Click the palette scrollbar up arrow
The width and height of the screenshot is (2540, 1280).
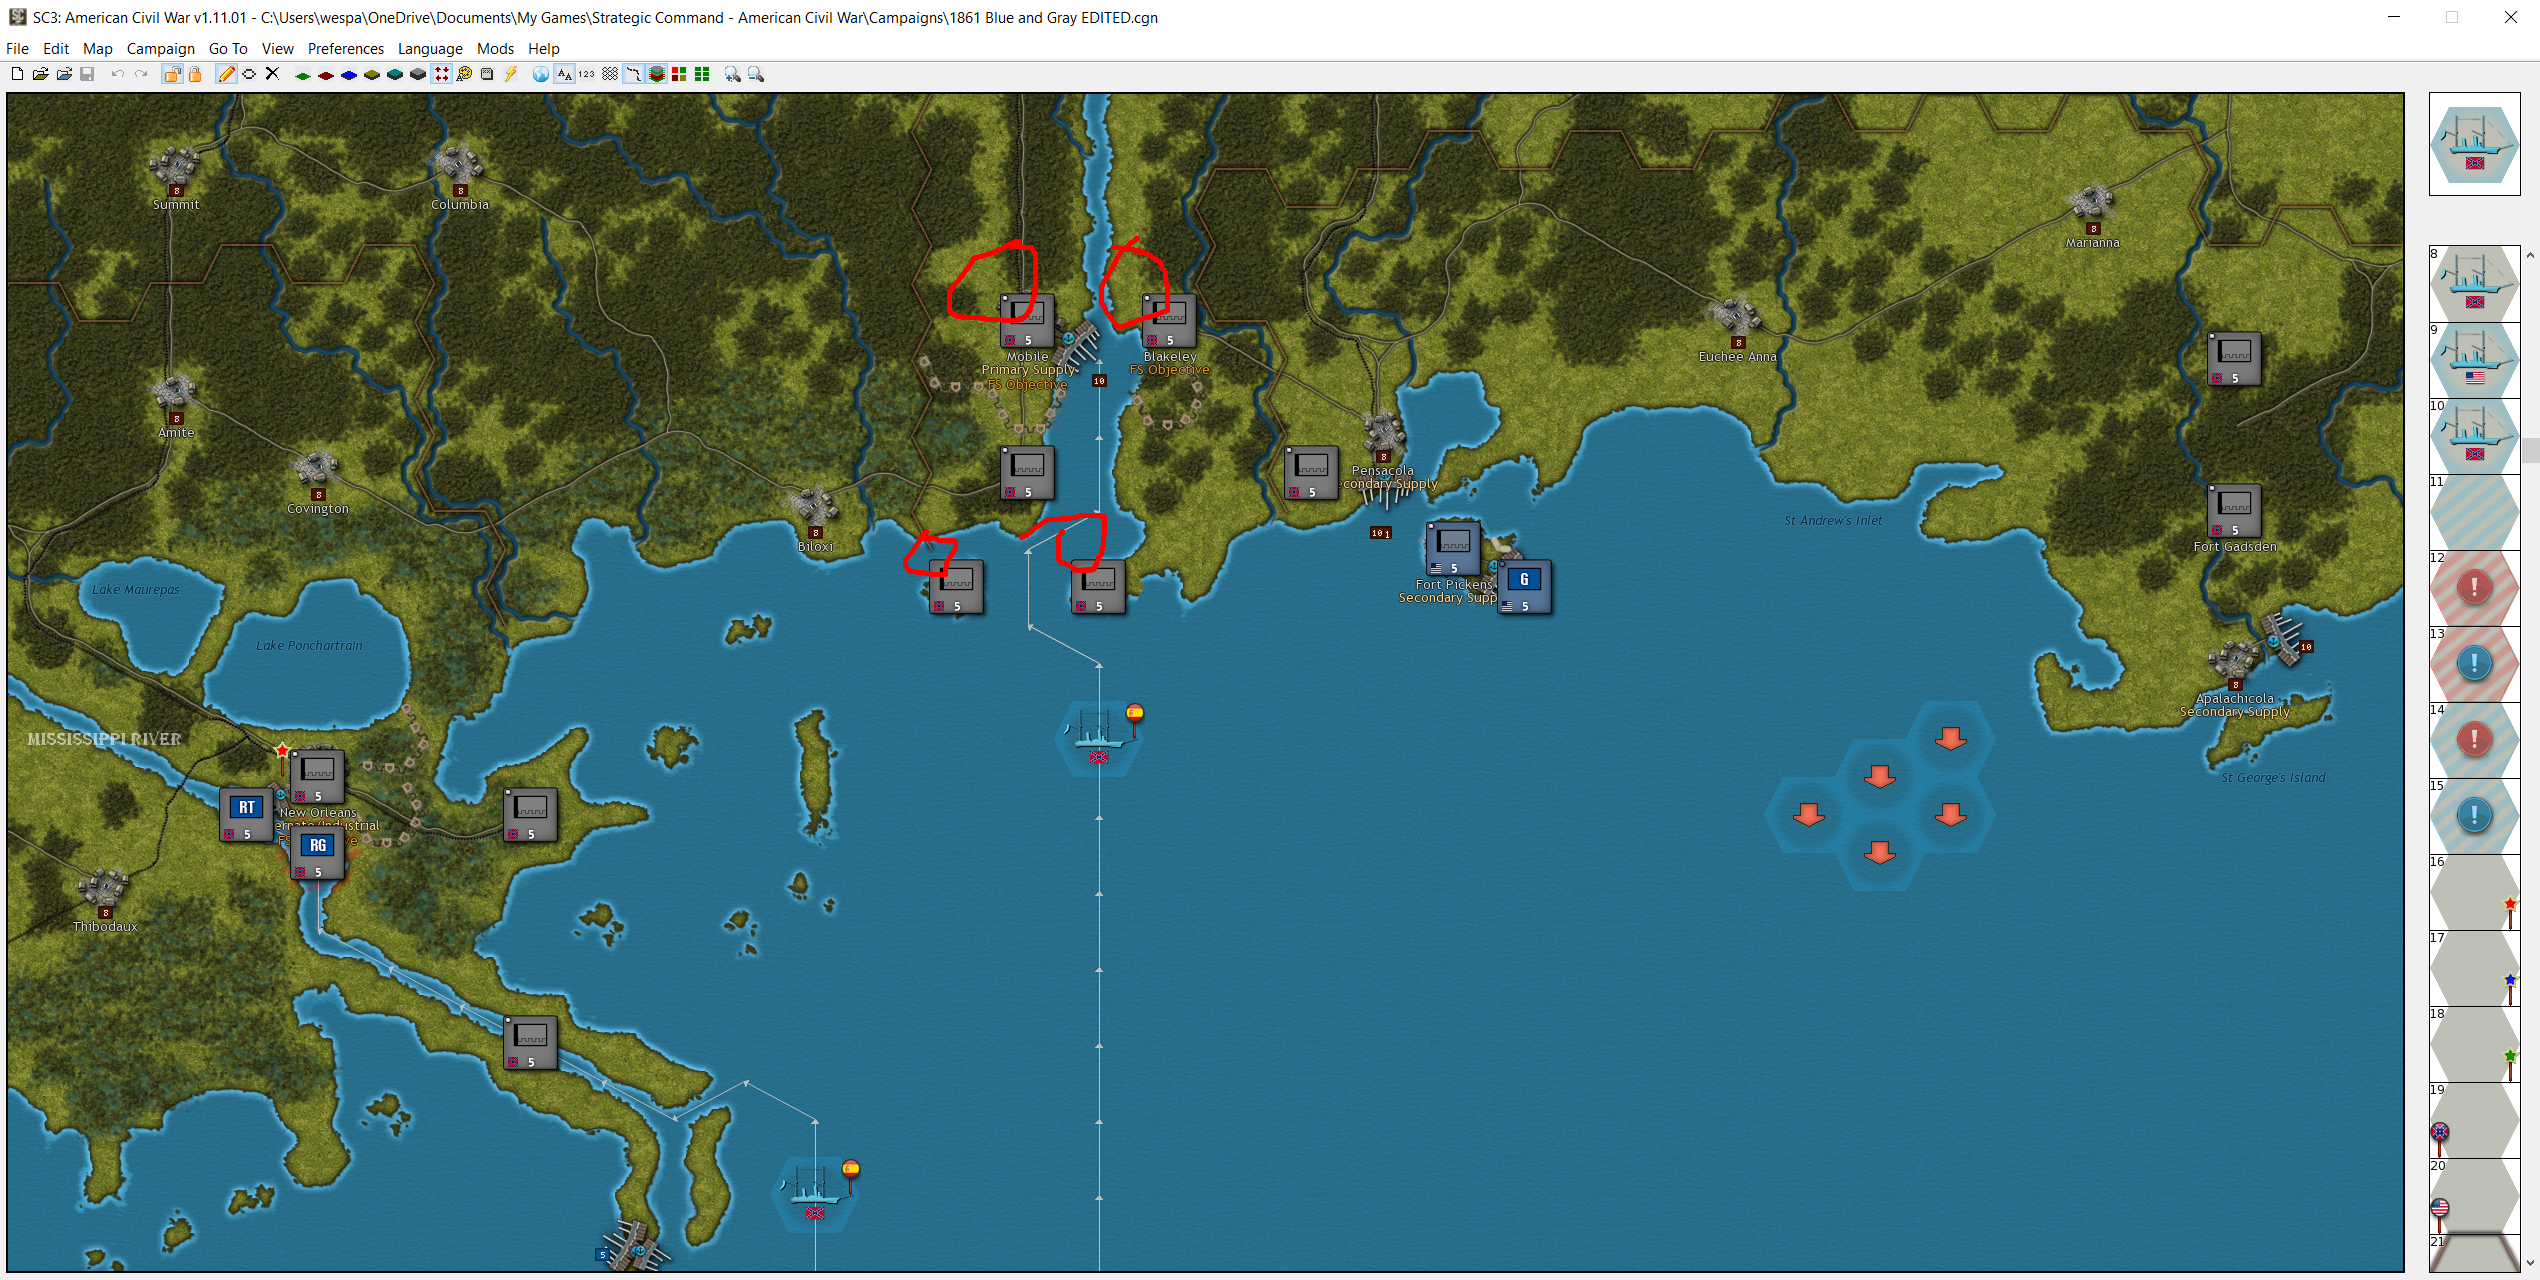coord(2530,255)
